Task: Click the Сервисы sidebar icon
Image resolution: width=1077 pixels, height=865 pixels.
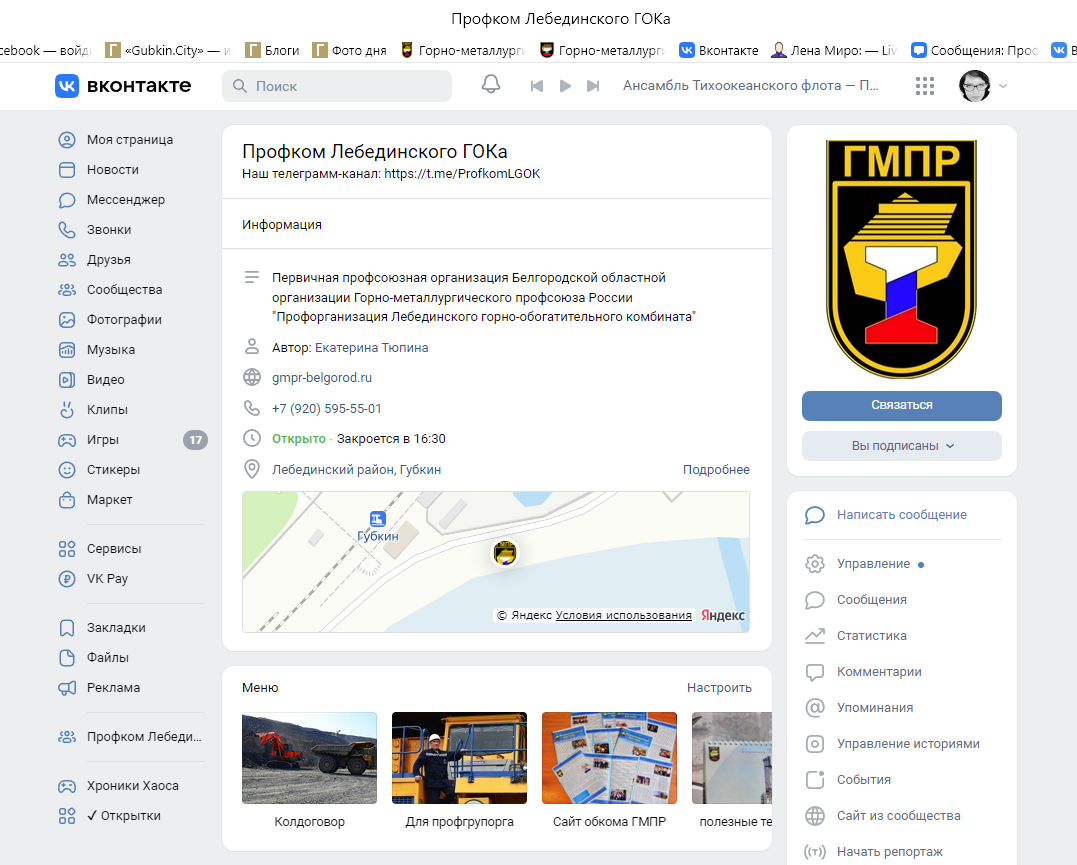Action: 67,549
